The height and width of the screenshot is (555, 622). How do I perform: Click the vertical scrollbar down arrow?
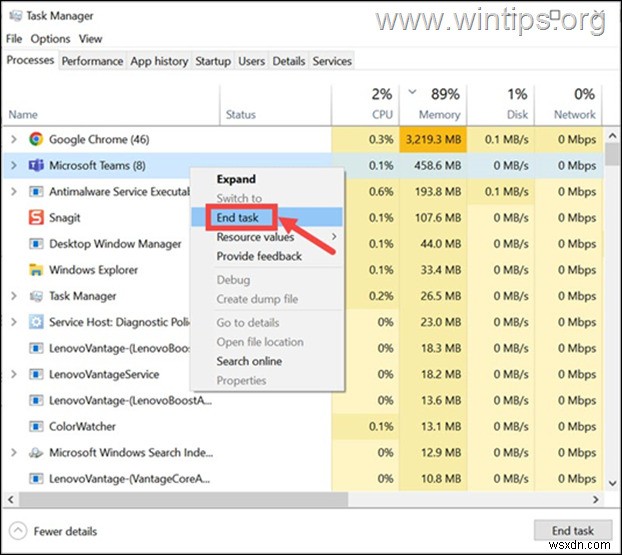point(612,484)
